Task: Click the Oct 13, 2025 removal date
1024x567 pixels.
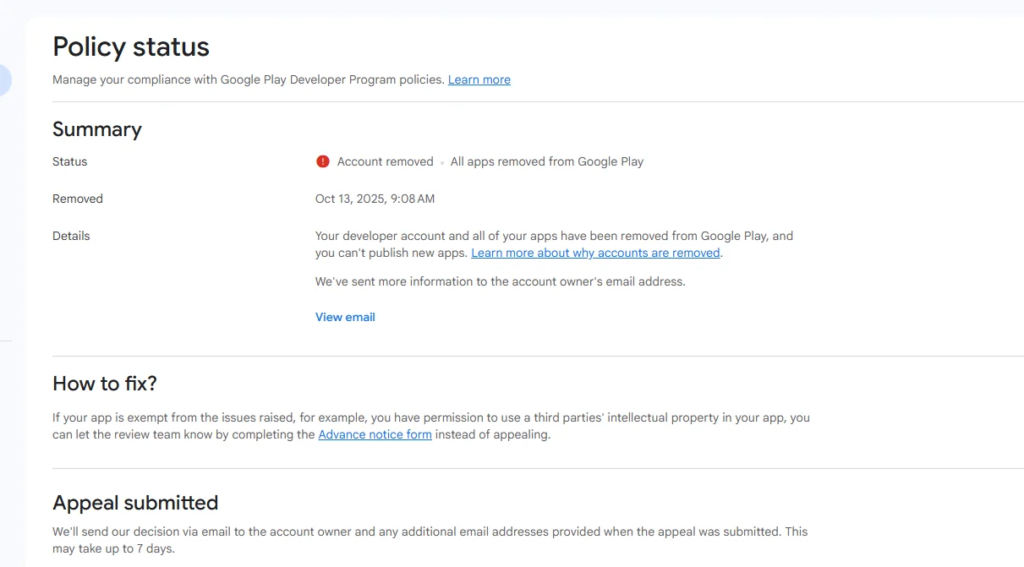Action: tap(375, 199)
